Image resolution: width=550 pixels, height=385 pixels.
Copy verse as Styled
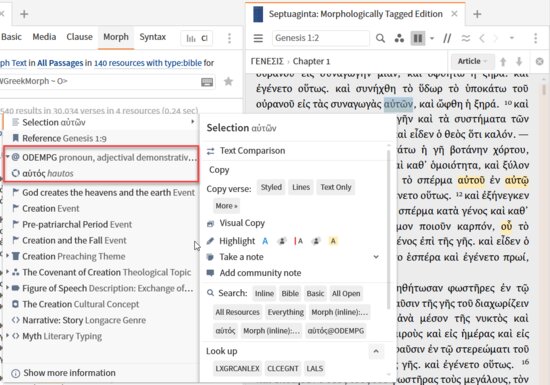(x=271, y=187)
